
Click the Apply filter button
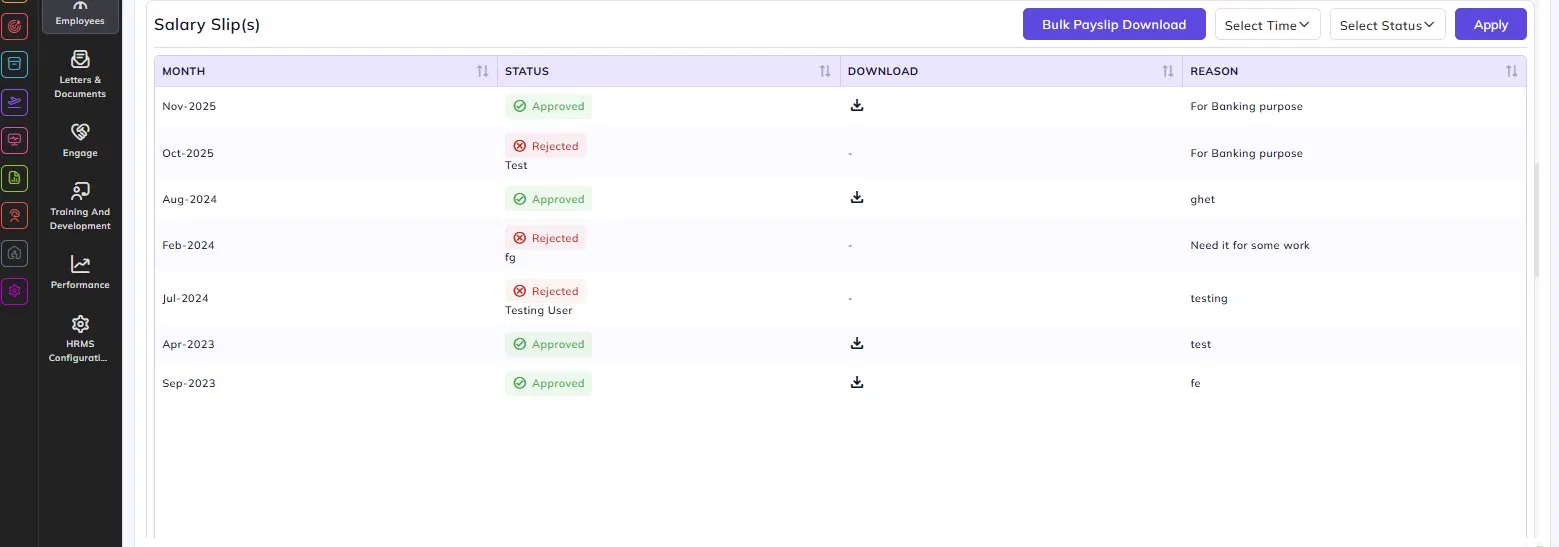tap(1491, 25)
